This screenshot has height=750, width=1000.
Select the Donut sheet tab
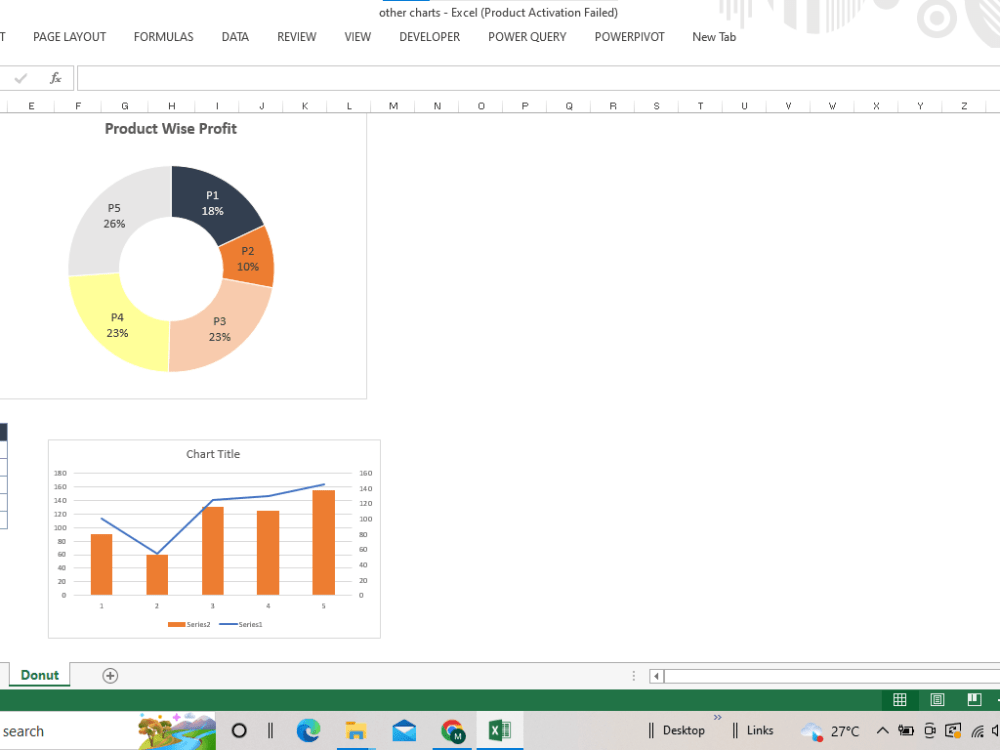(40, 675)
